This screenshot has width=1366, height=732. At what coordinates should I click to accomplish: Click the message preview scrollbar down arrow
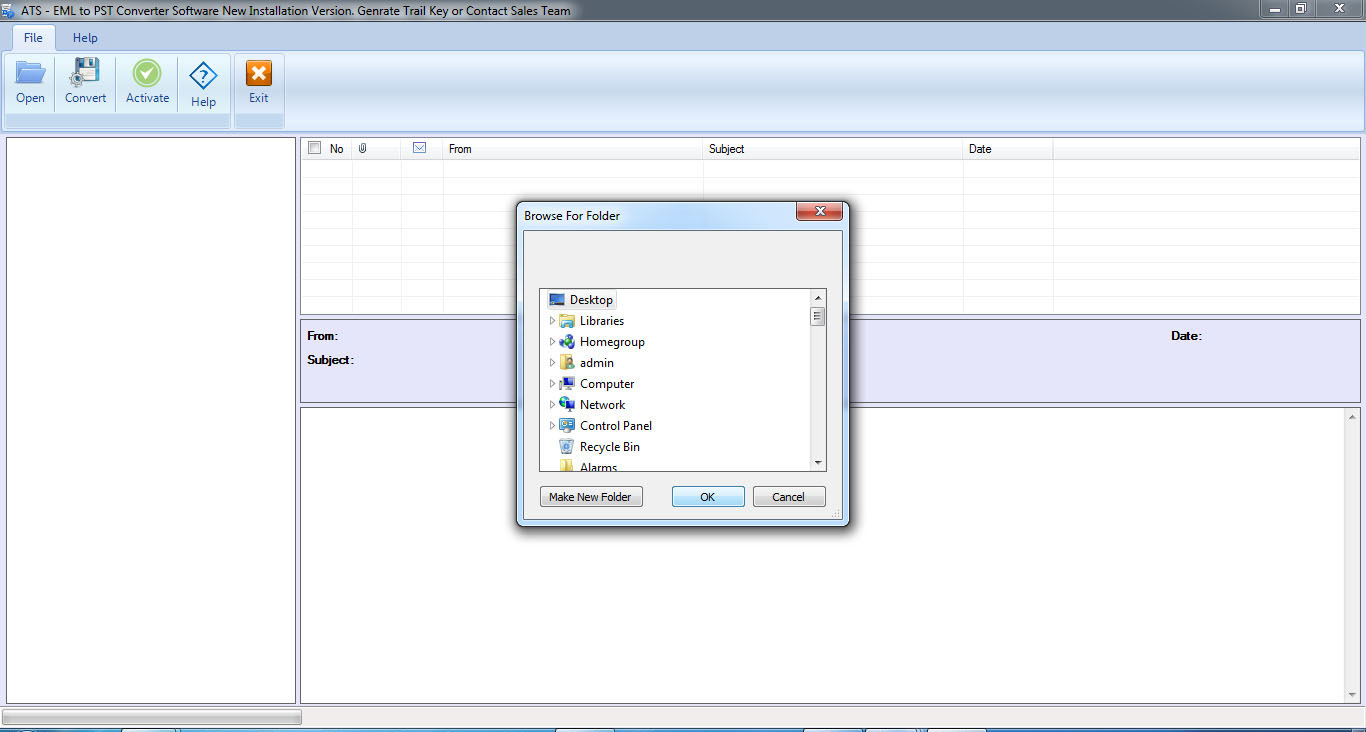pos(1353,695)
